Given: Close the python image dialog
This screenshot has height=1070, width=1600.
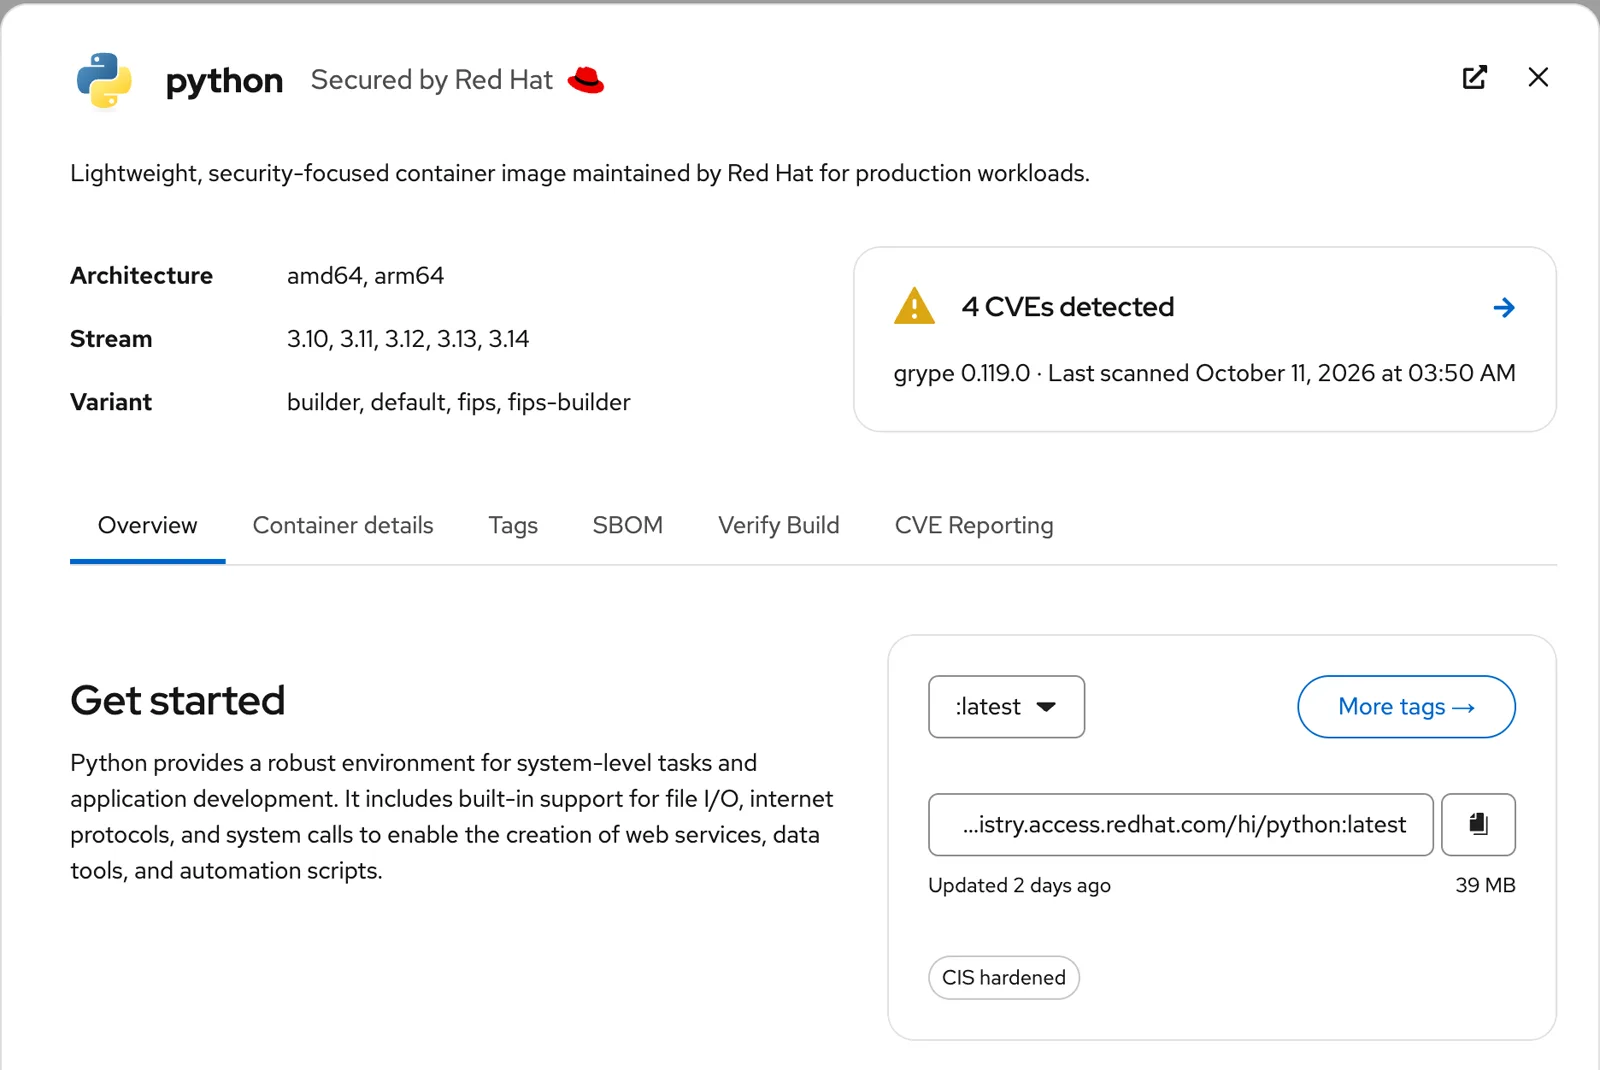Looking at the screenshot, I should pyautogui.click(x=1538, y=77).
